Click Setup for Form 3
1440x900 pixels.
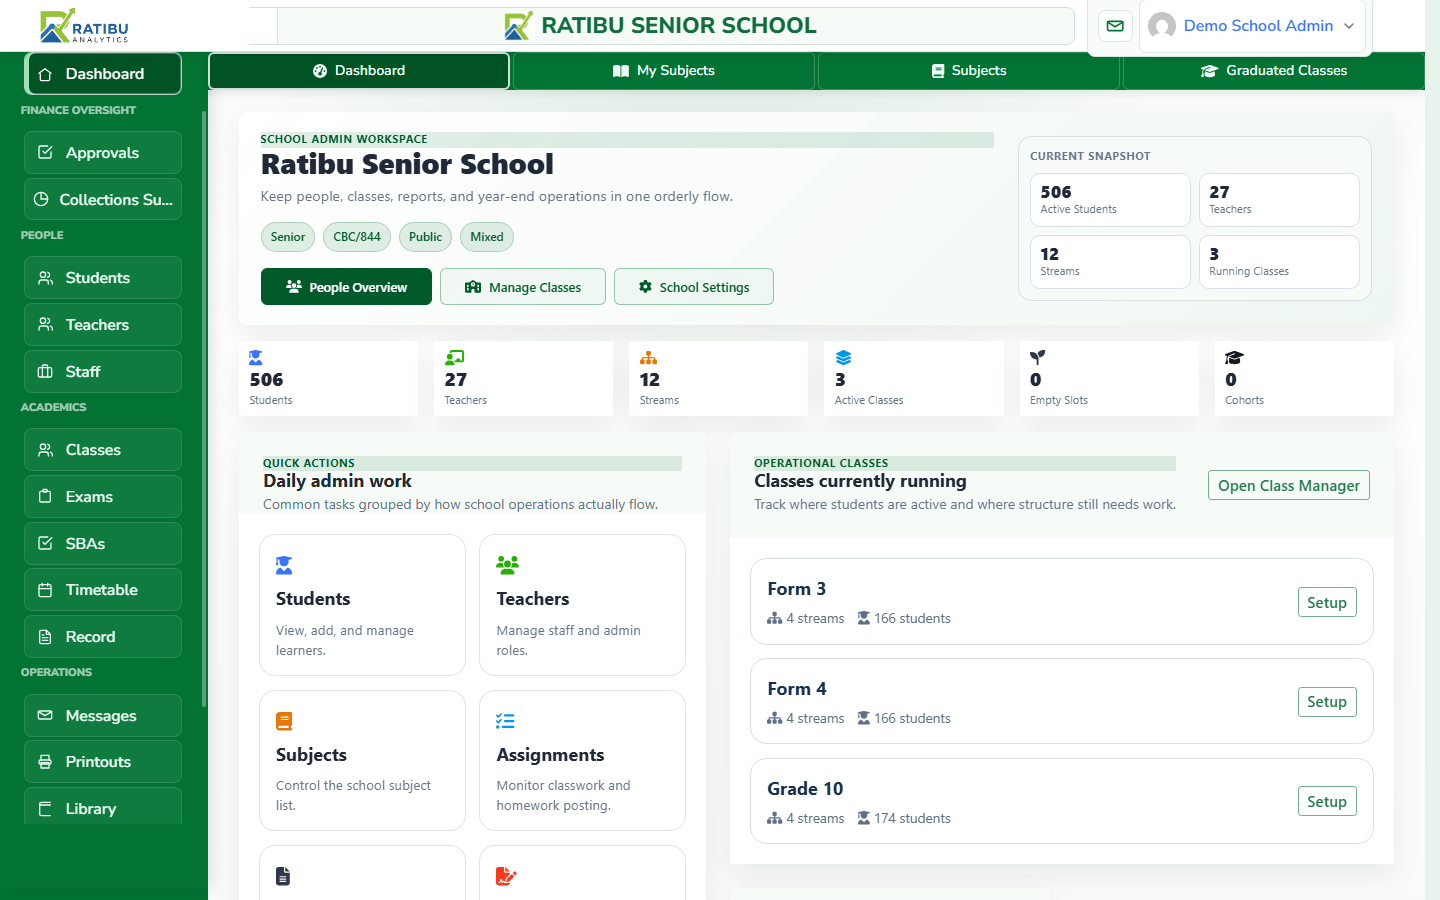coord(1327,602)
